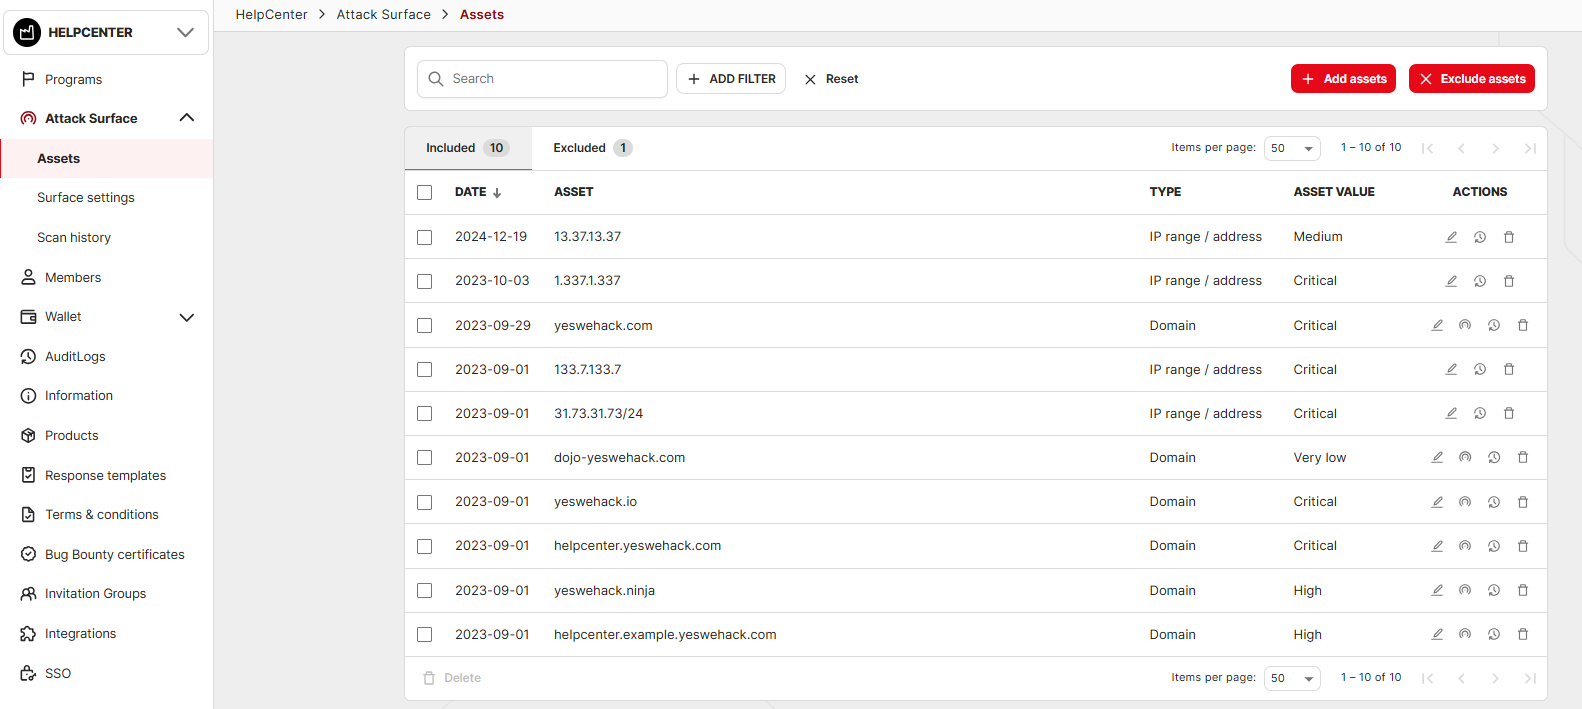Delete the helpcenter.example.yeswehack.com asset
The width and height of the screenshot is (1582, 709).
[1523, 634]
